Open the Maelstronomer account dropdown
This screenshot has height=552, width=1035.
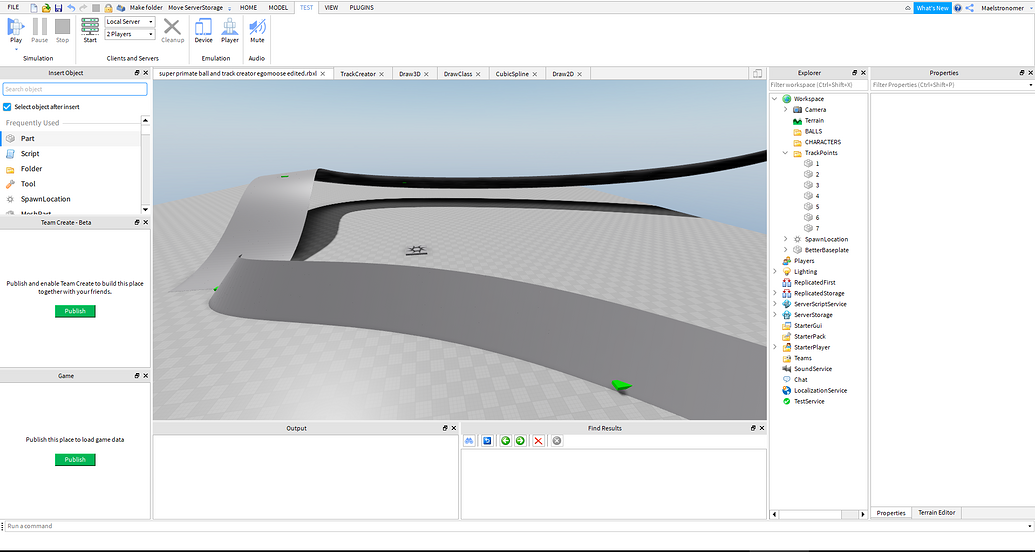point(1030,8)
